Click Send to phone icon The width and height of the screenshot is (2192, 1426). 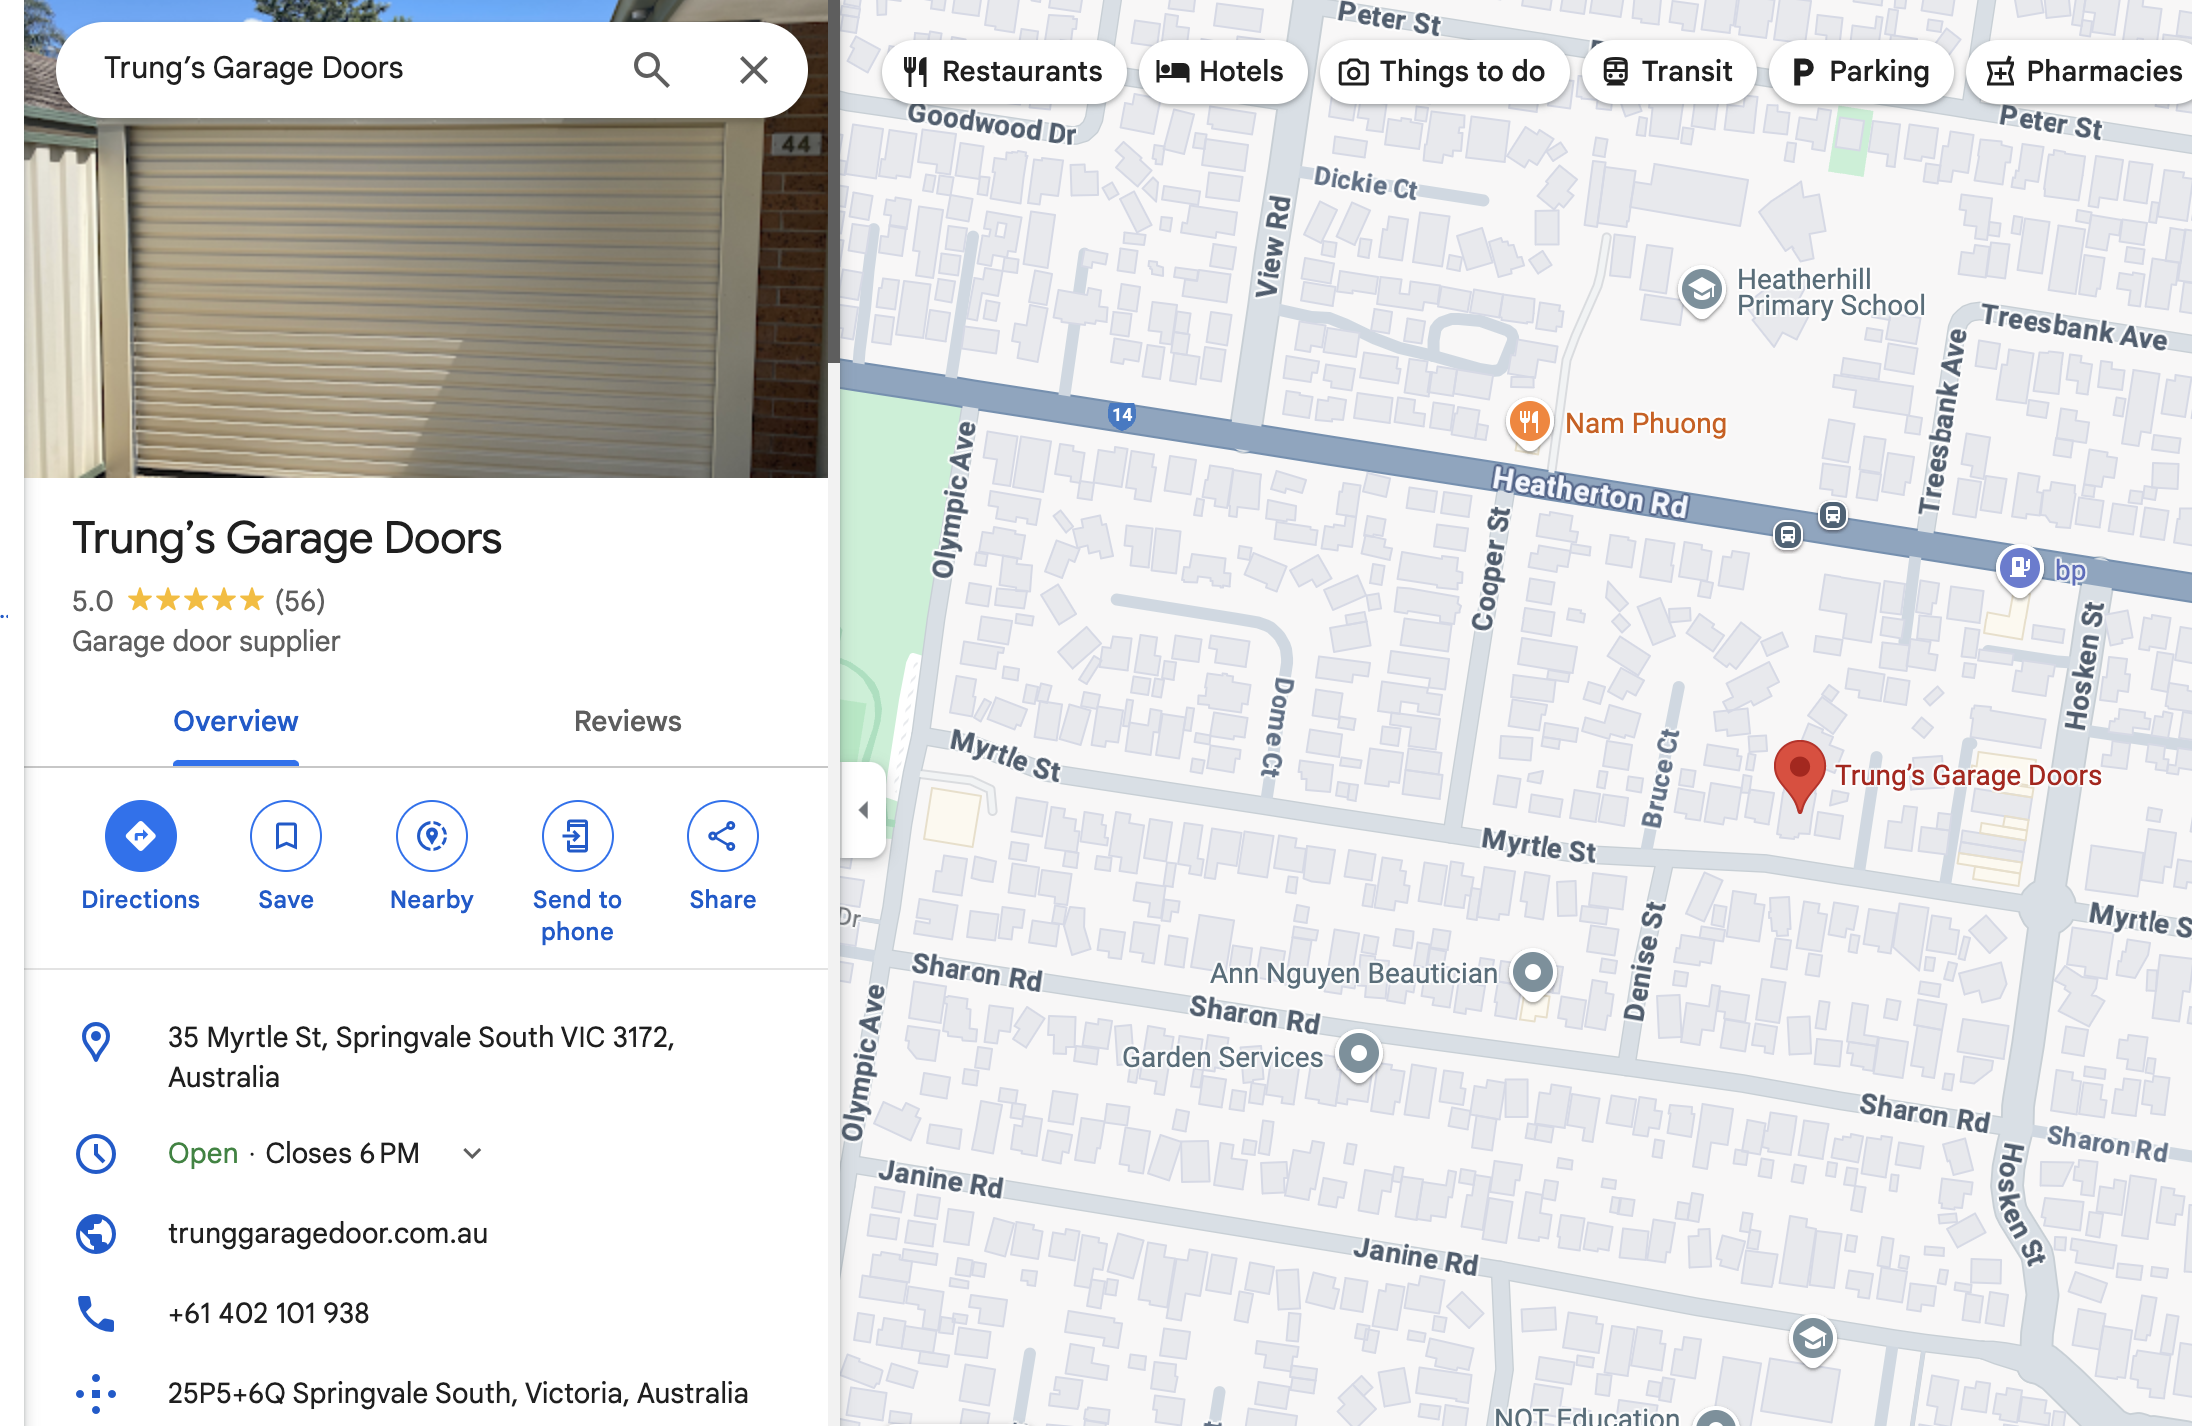(x=577, y=835)
